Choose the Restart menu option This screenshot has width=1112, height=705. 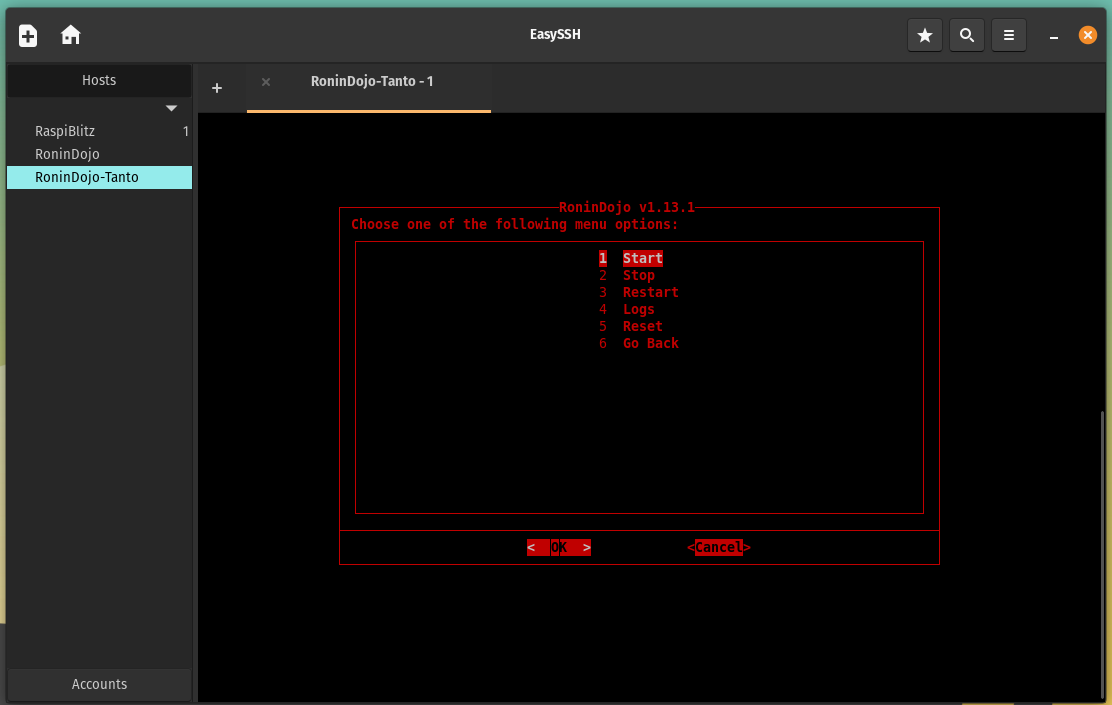point(650,292)
